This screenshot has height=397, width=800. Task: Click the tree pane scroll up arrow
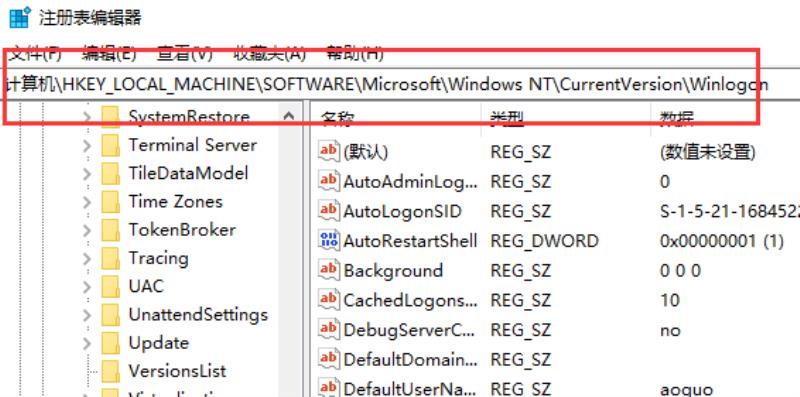289,117
